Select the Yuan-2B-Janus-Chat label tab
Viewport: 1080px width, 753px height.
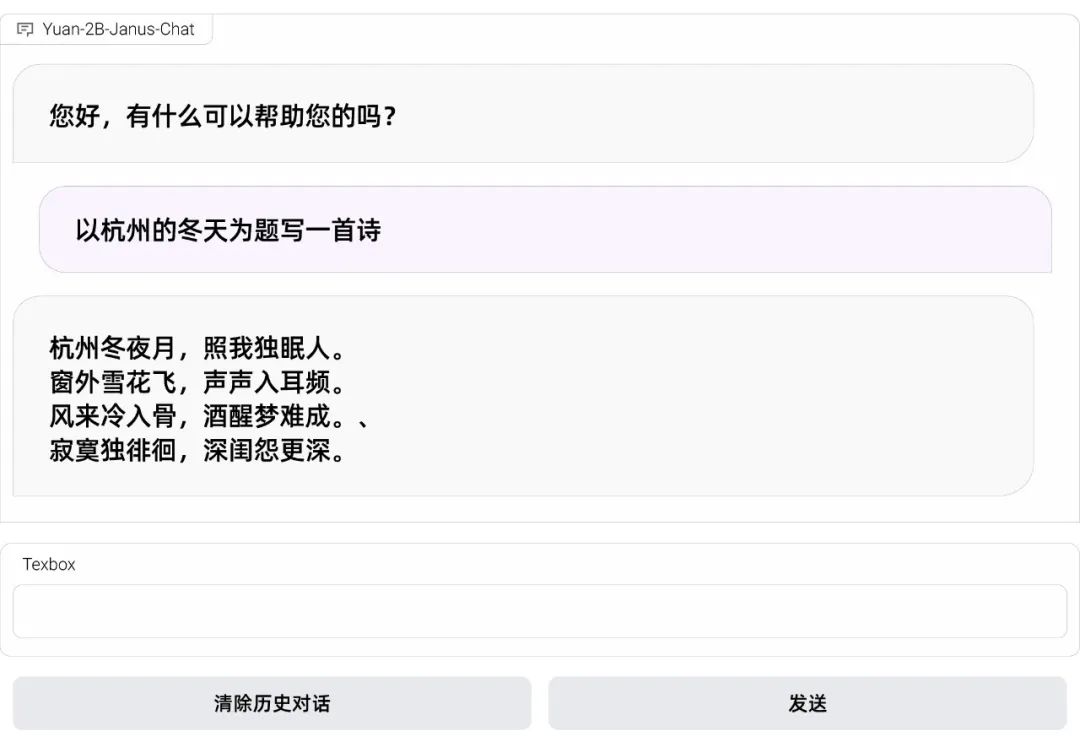click(x=118, y=29)
